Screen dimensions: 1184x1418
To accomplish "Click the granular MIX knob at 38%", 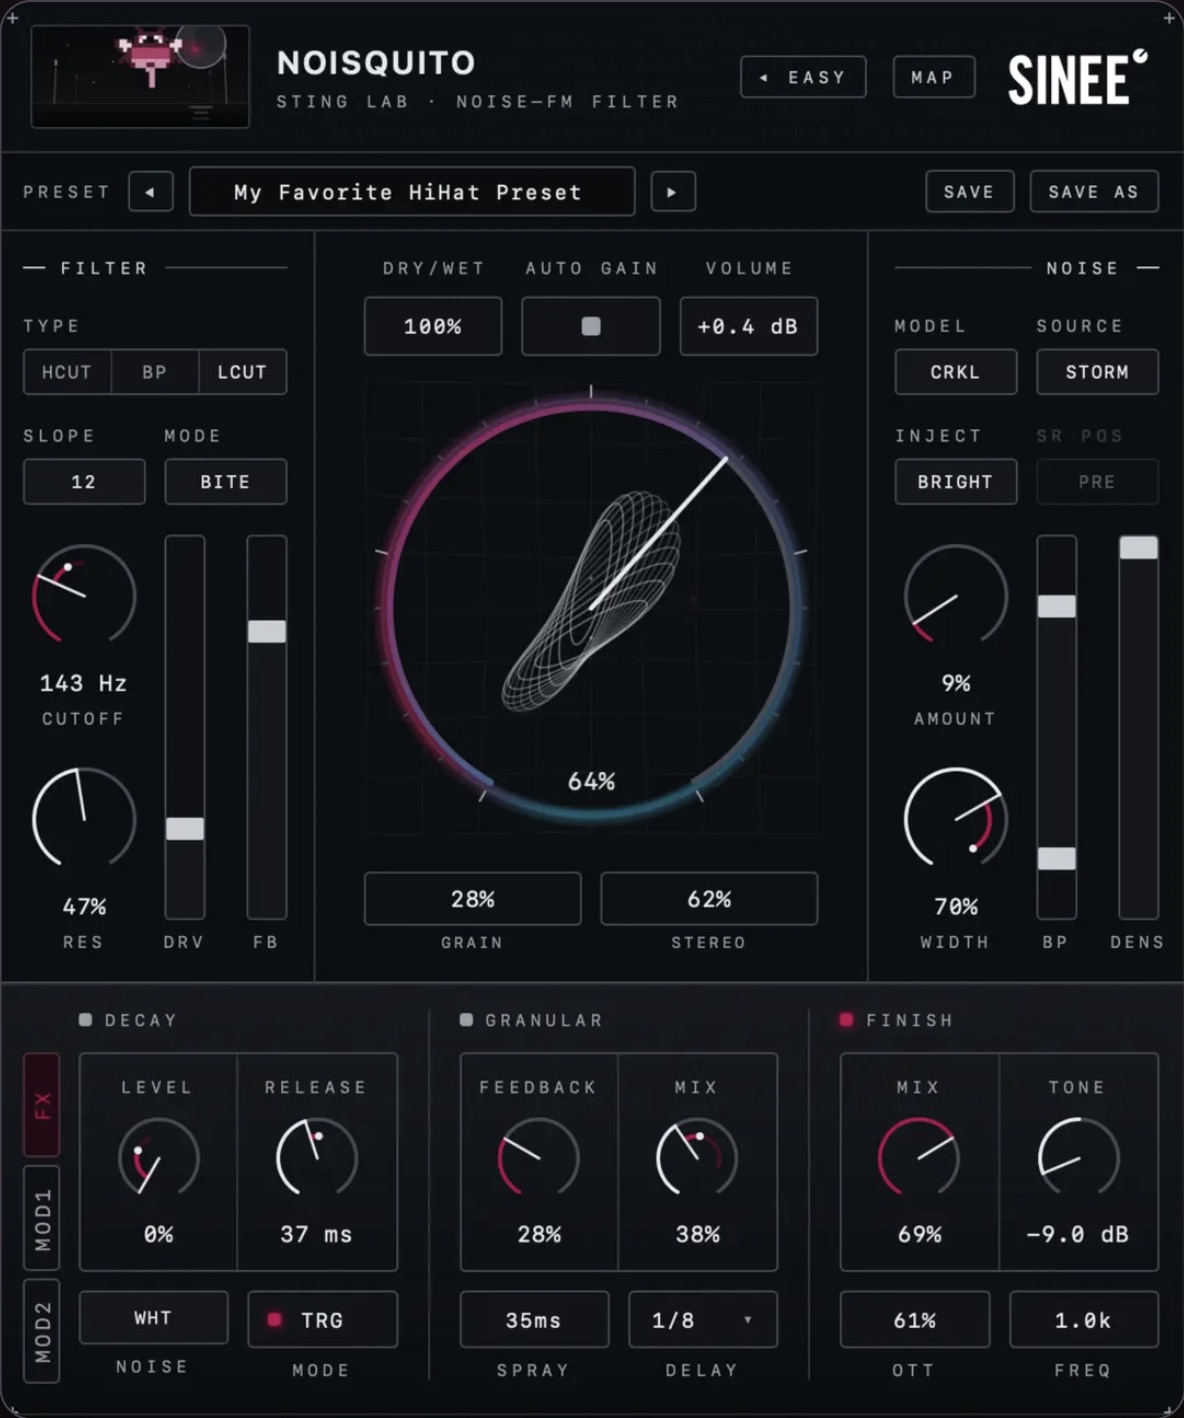I will 697,1158.
